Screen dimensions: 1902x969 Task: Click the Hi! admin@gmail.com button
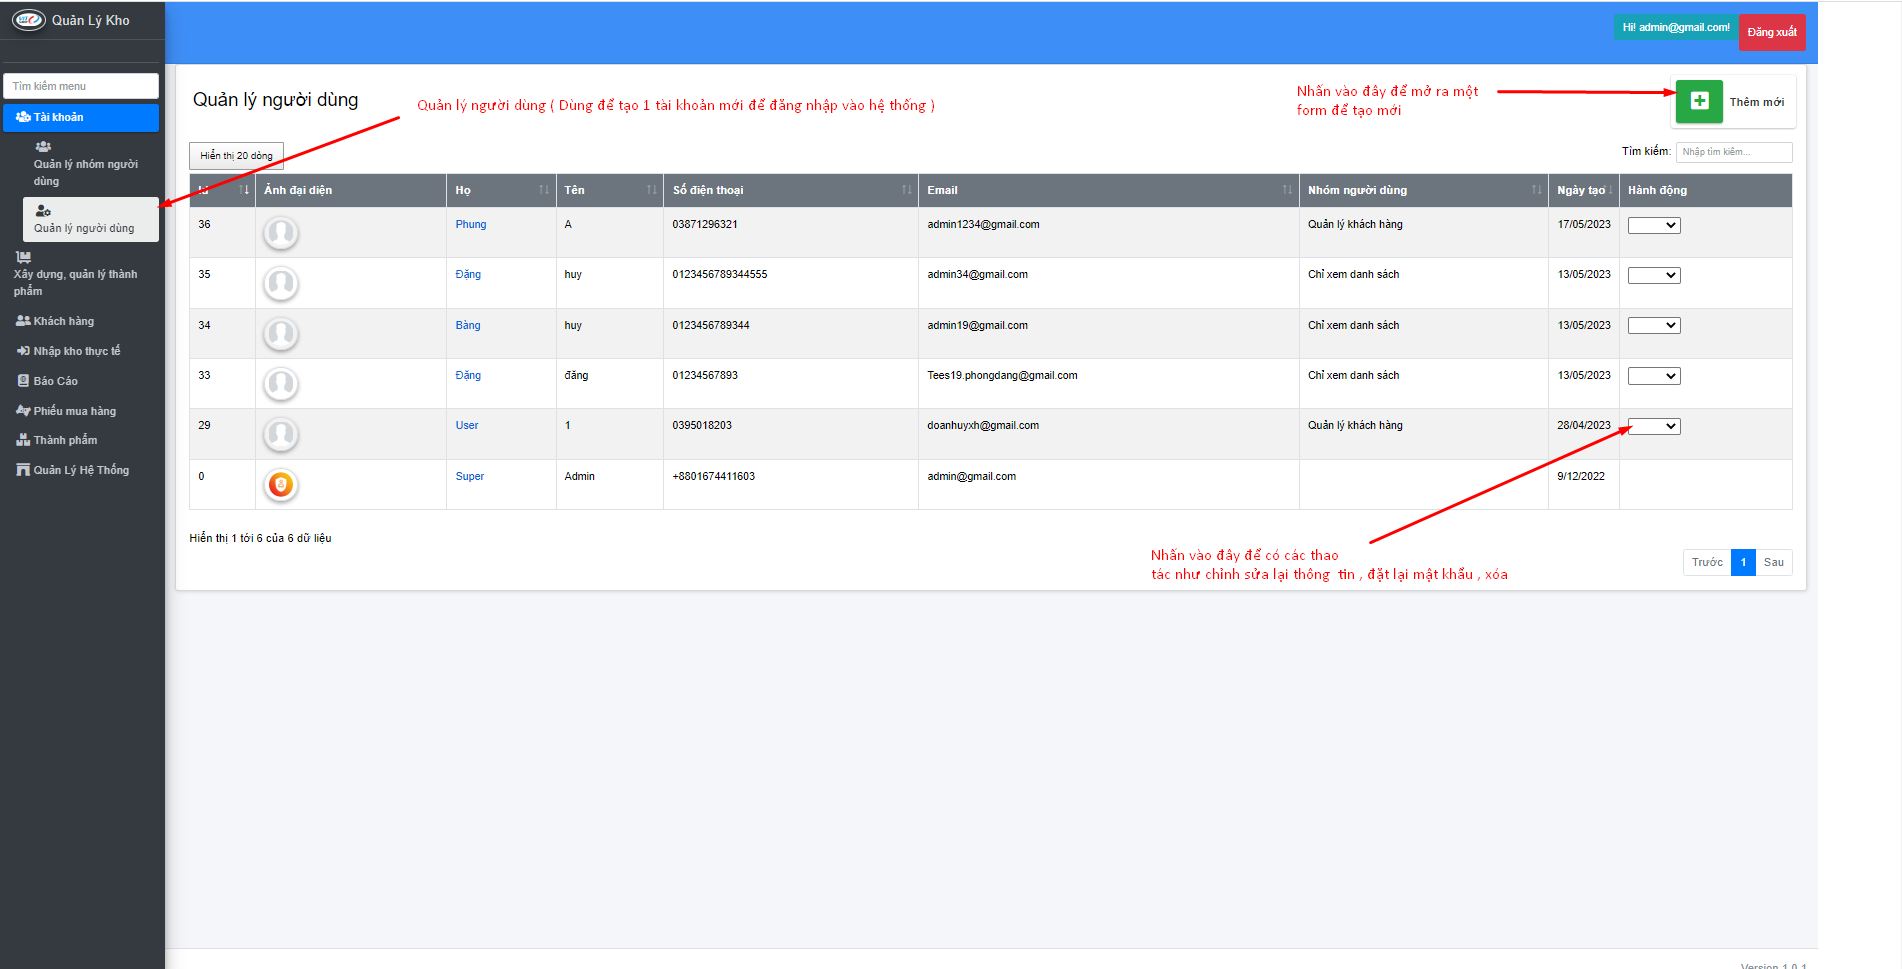coord(1676,27)
